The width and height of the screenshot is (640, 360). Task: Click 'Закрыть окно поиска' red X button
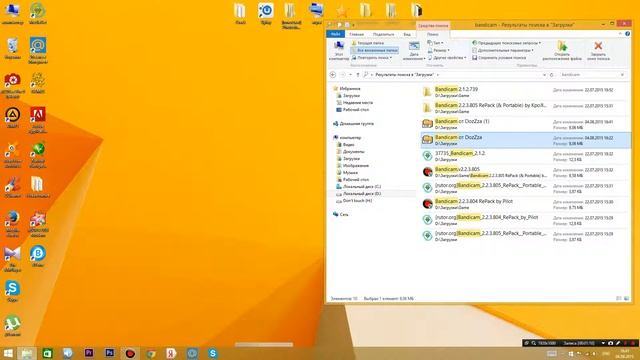(x=598, y=51)
